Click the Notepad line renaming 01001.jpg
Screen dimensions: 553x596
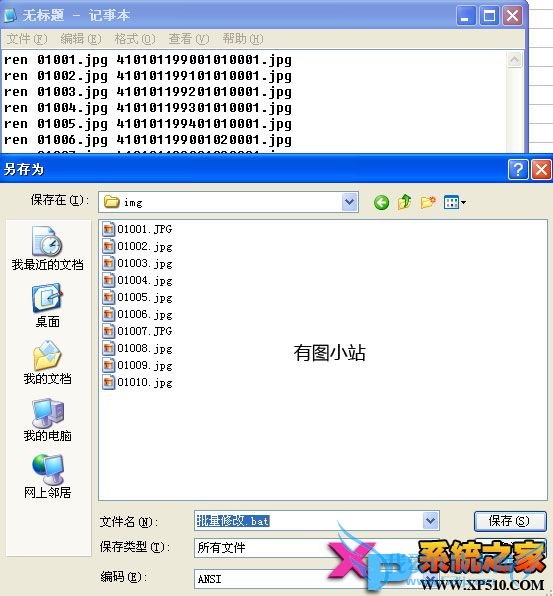pos(148,60)
